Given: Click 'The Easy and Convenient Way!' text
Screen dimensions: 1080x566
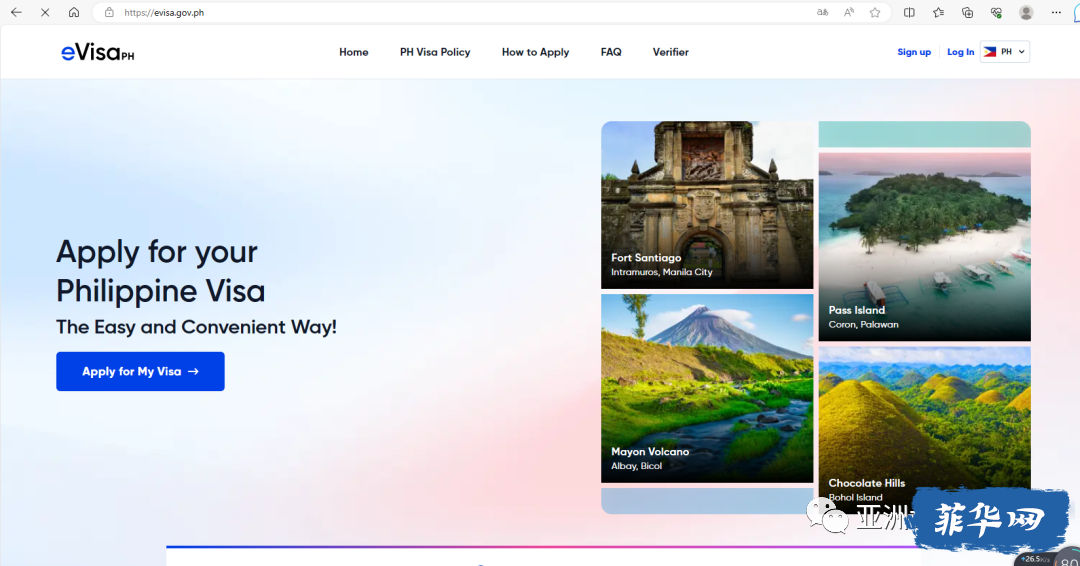Looking at the screenshot, I should pos(196,327).
